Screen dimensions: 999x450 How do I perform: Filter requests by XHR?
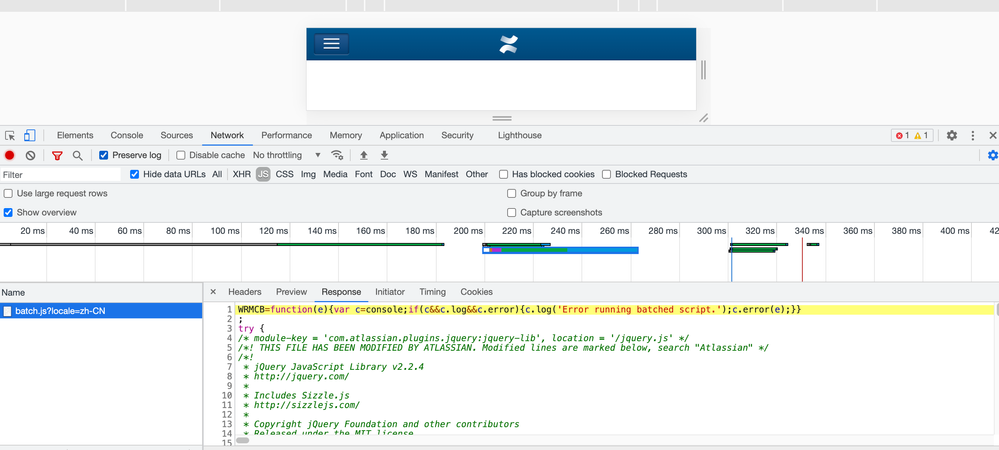pyautogui.click(x=241, y=174)
